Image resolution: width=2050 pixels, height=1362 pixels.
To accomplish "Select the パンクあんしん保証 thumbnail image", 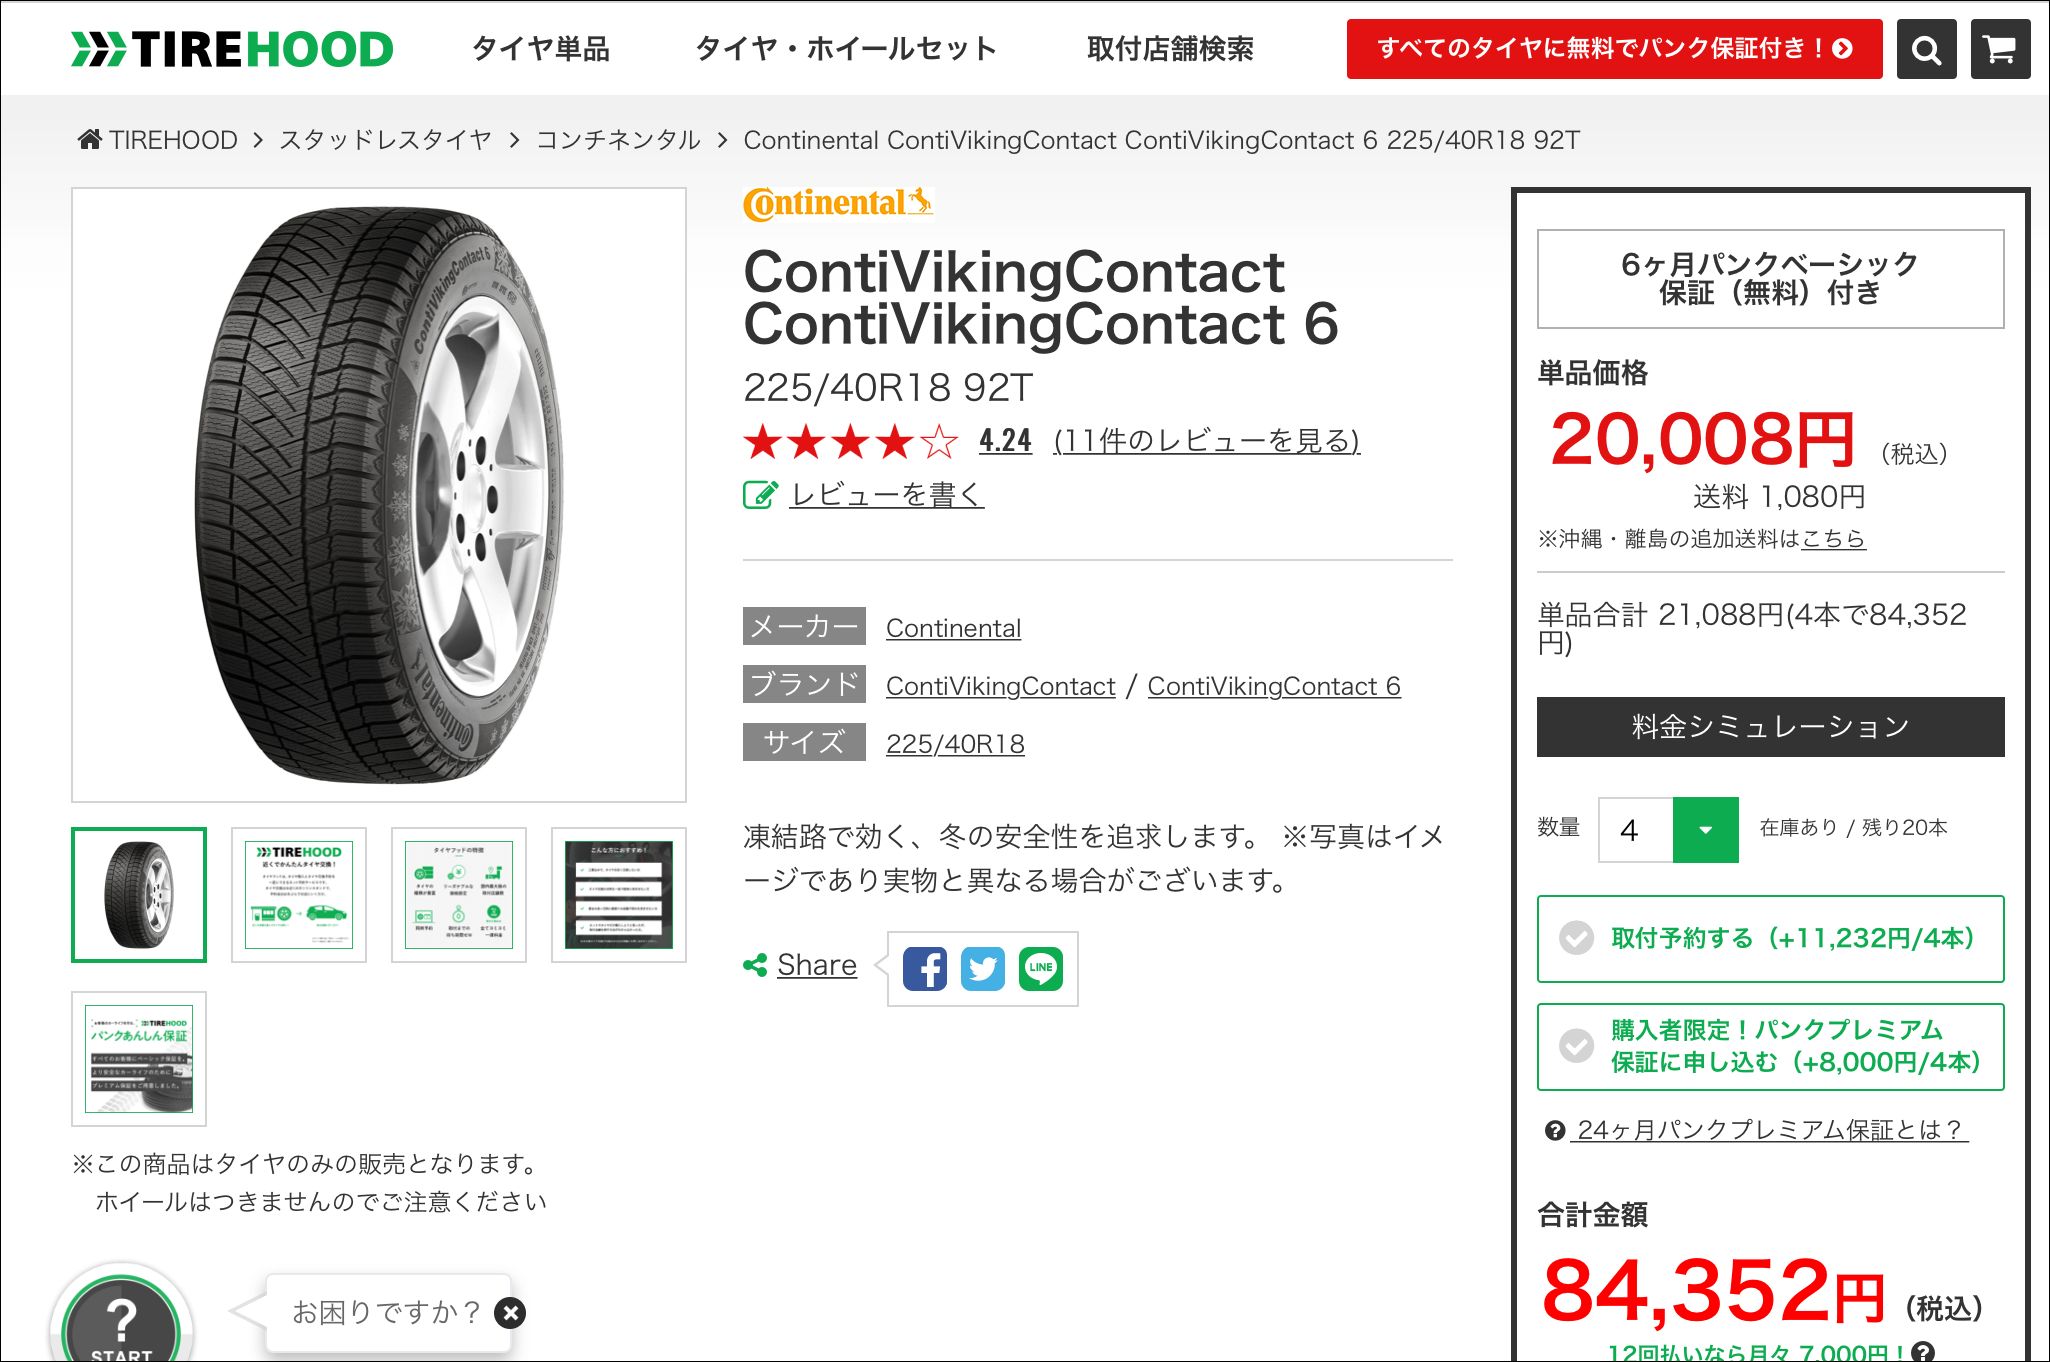I will [x=139, y=1059].
